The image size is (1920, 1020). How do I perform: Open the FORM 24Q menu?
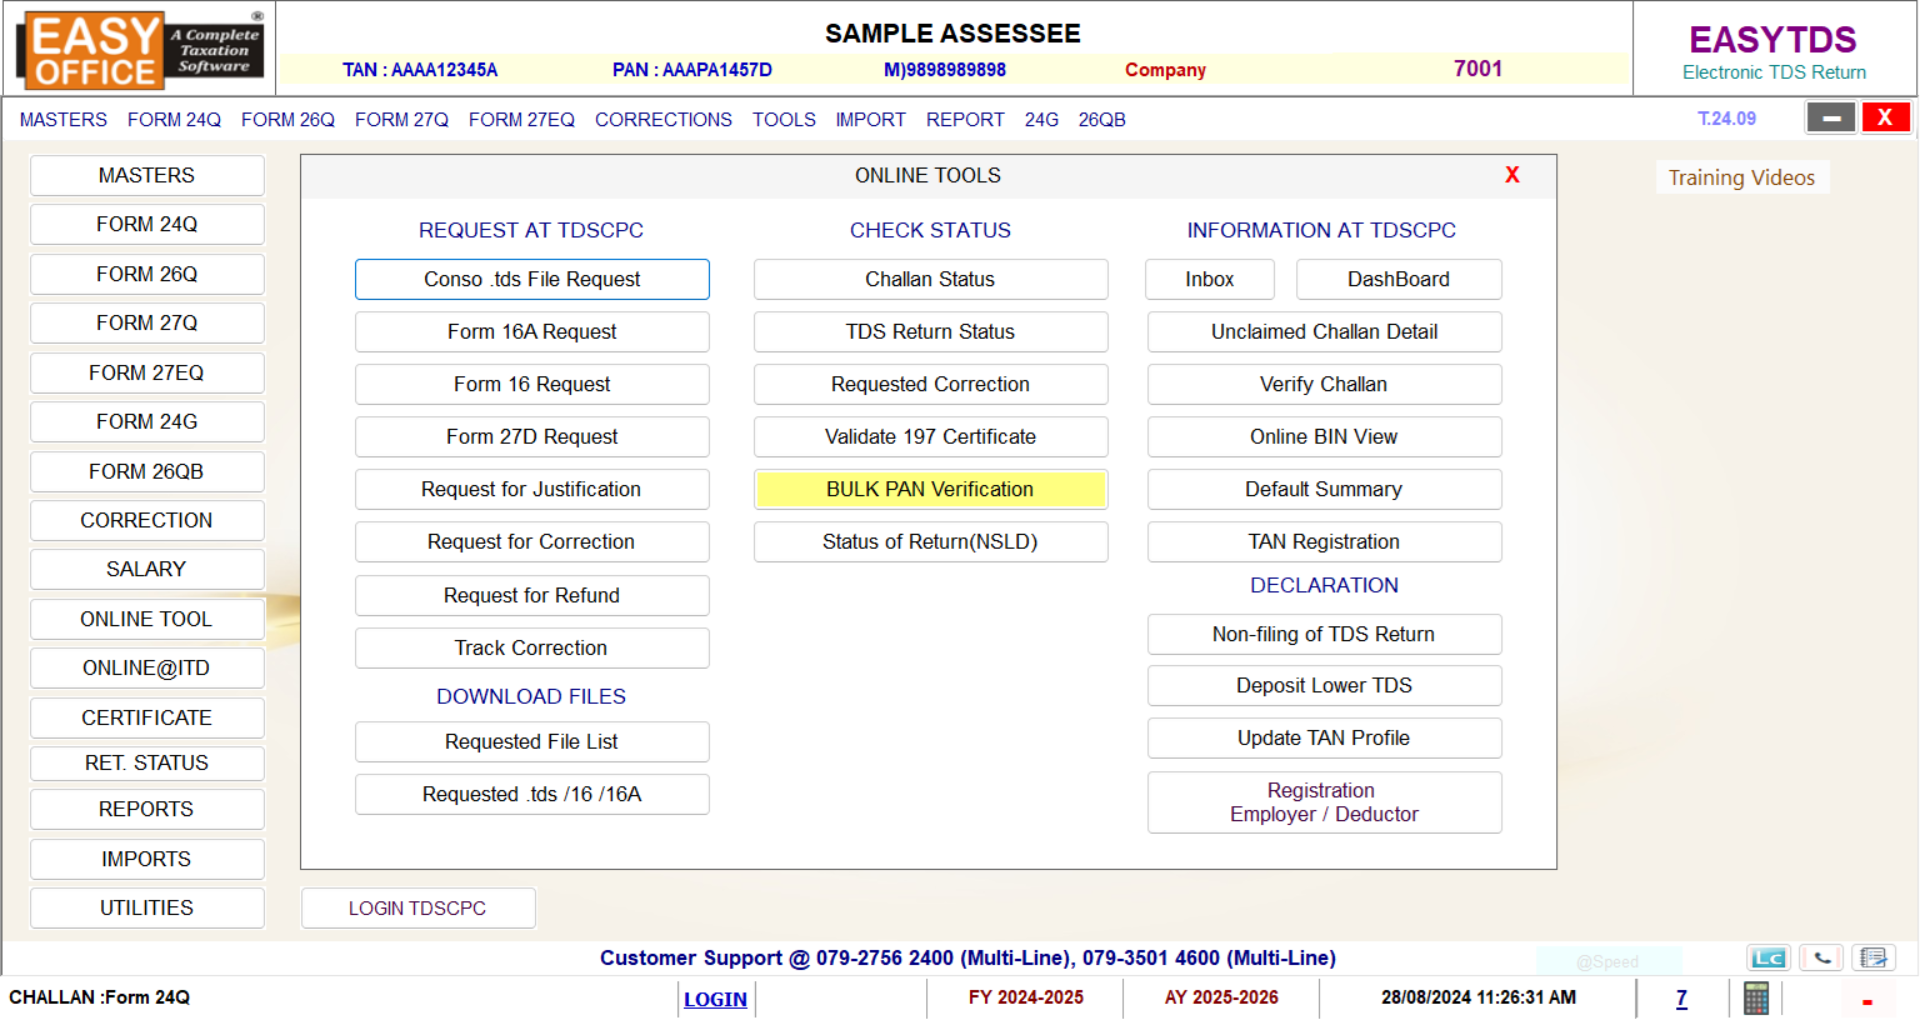tap(174, 120)
